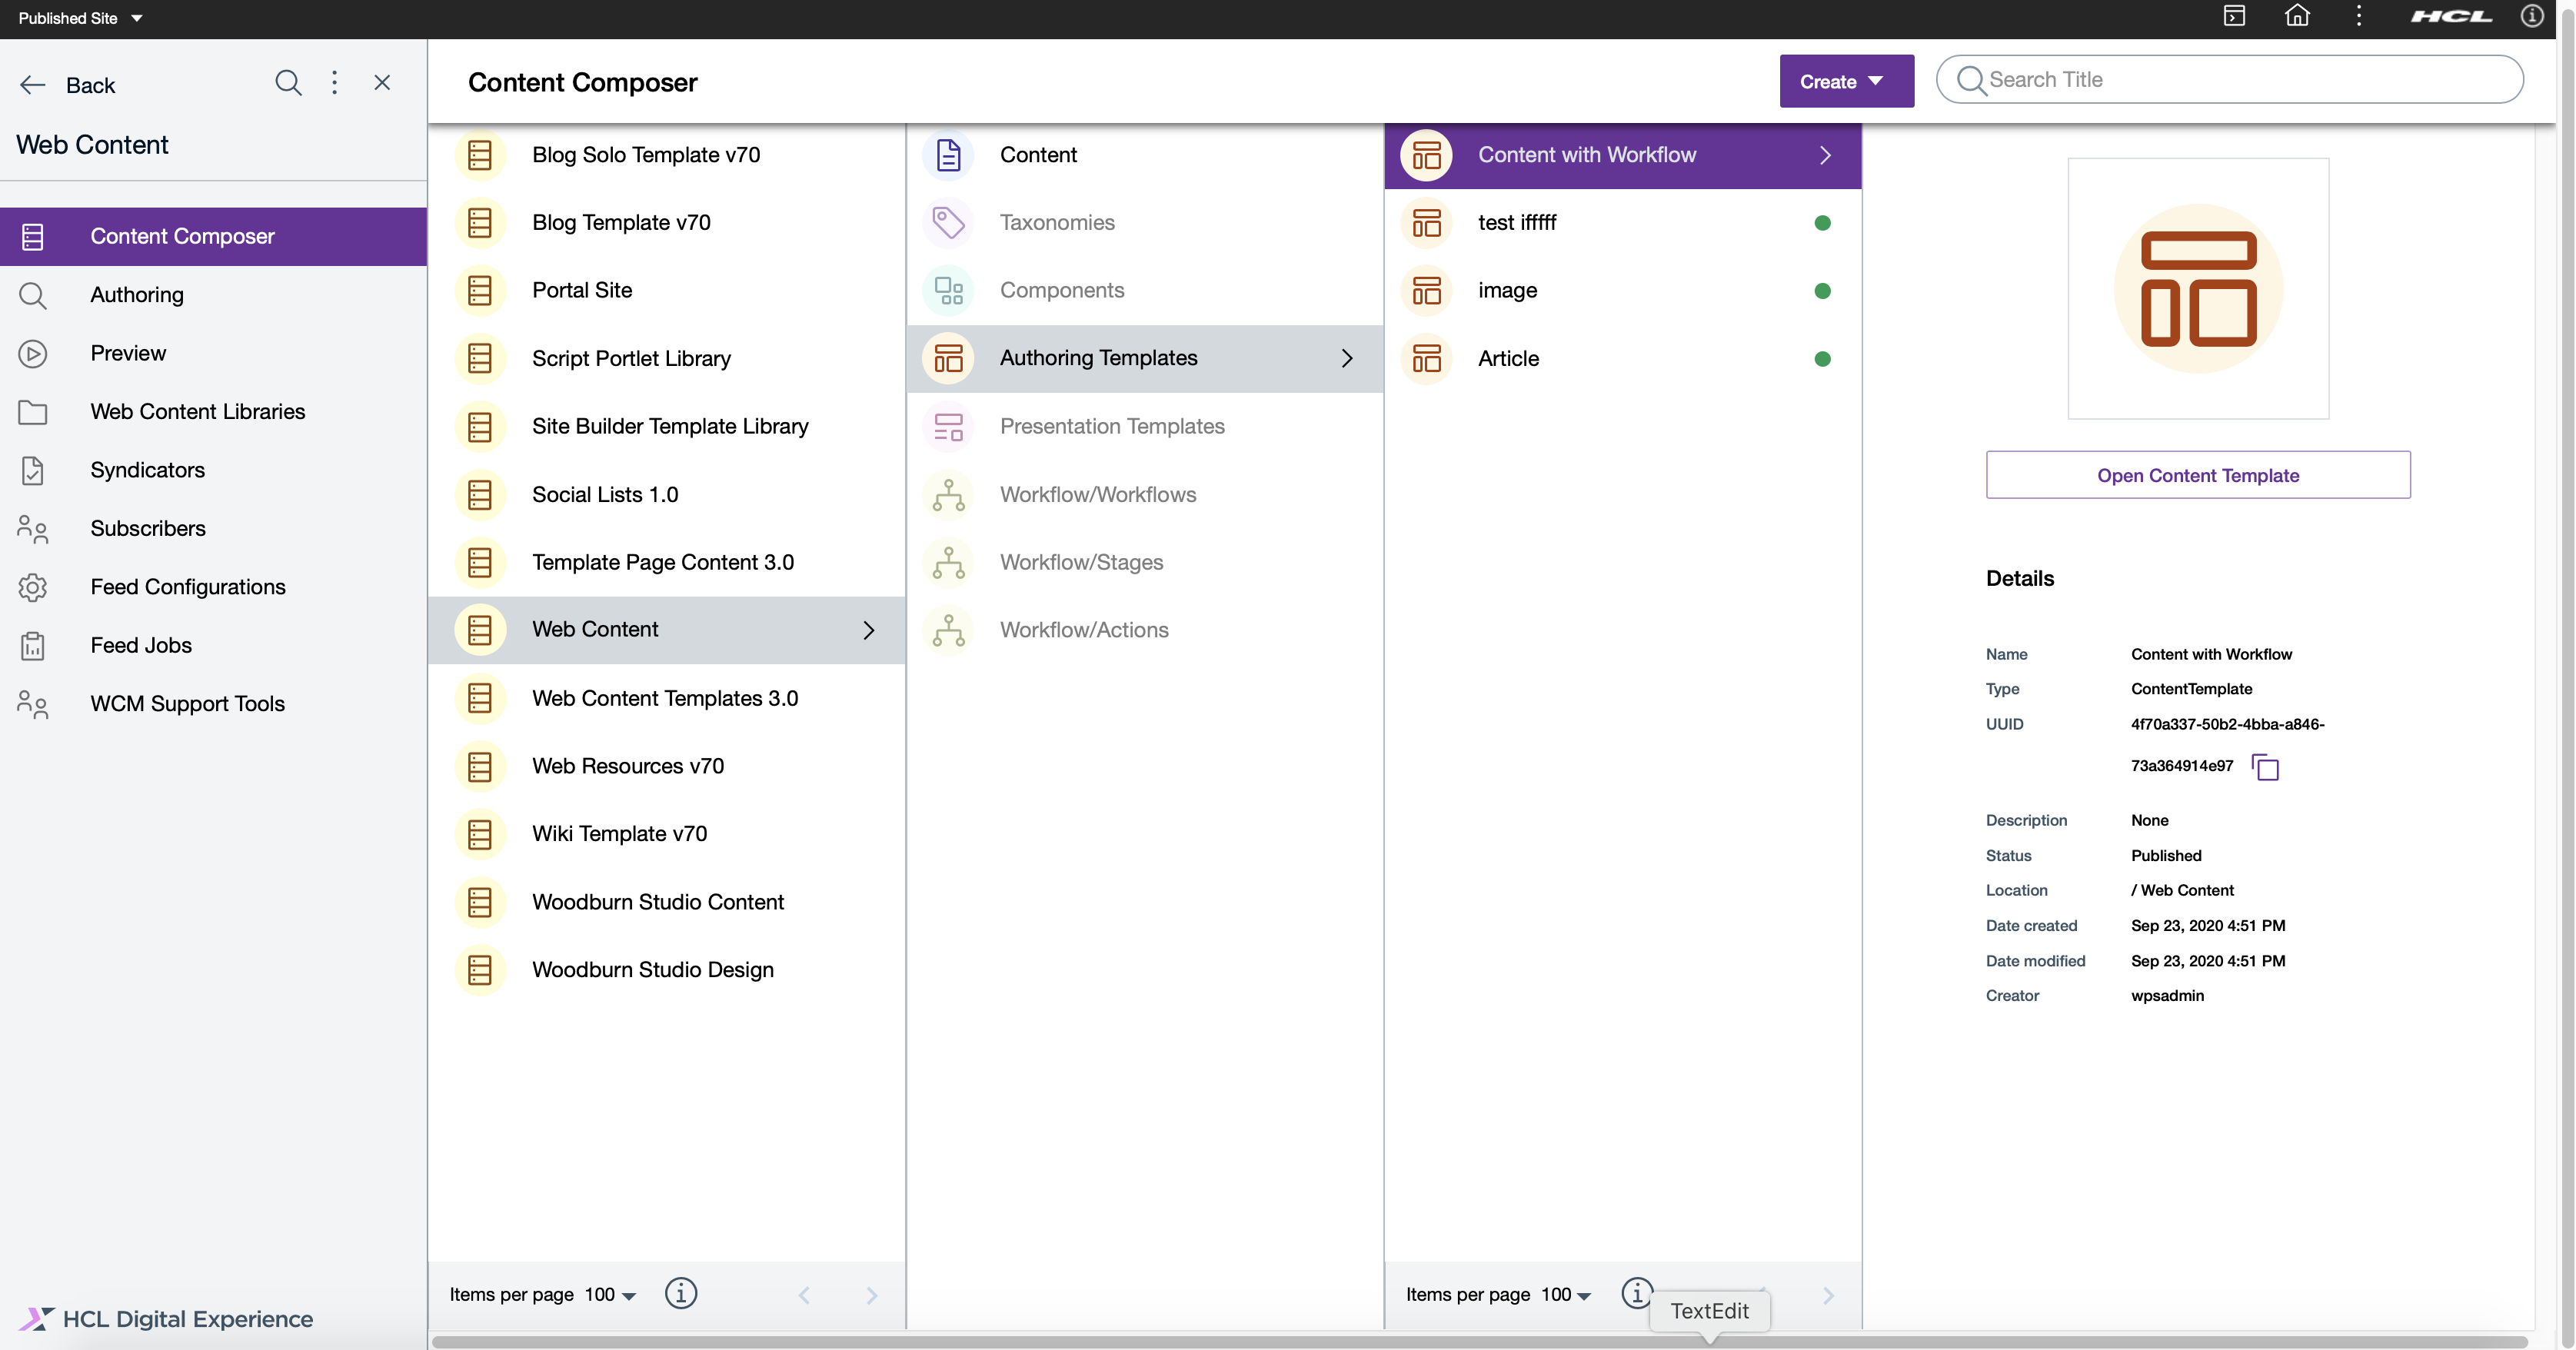Click the Feed Jobs clipboard icon
The image size is (2576, 1350).
[33, 646]
